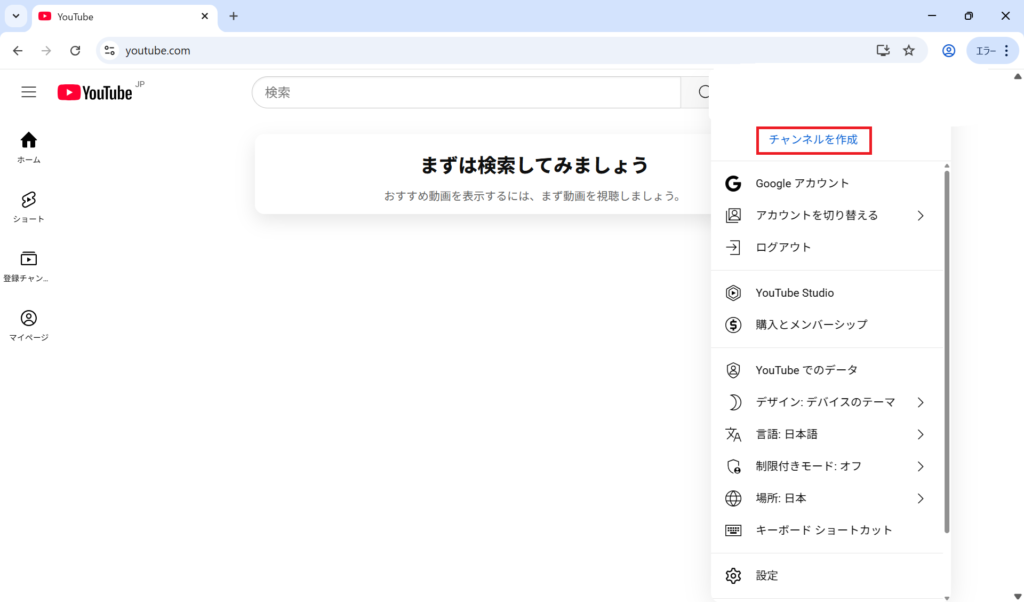The image size is (1024, 602).
Task: Click the dollar sign purchases icon
Action: 733,325
